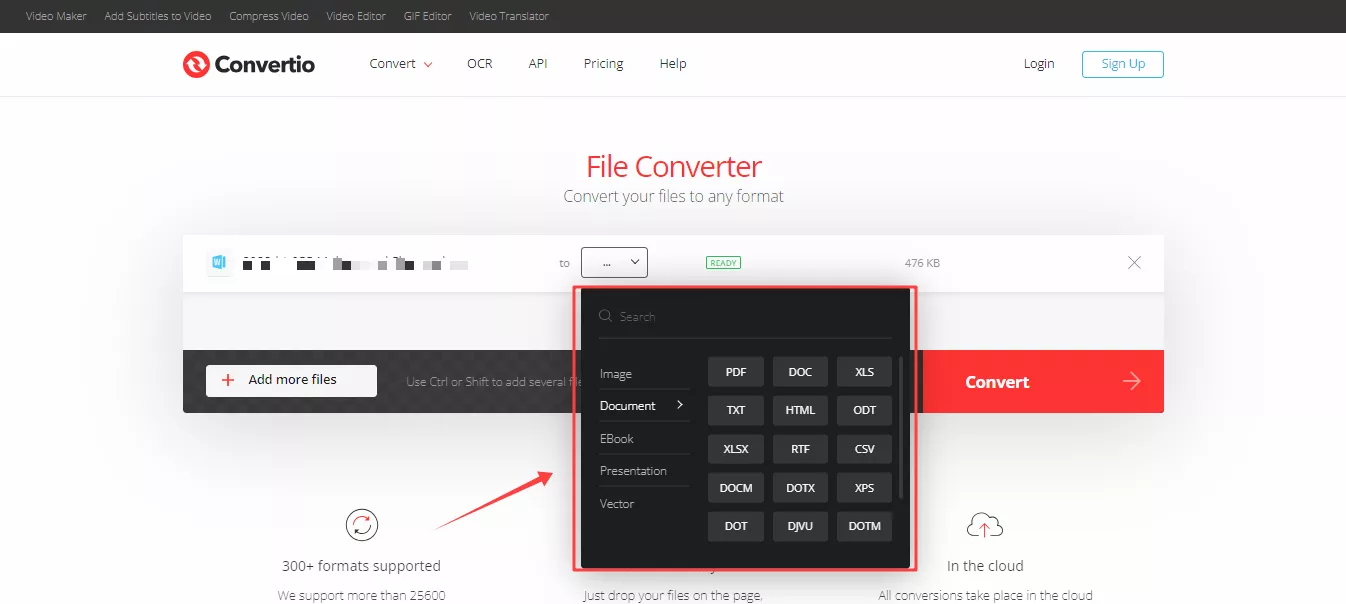Click the arrow icon inside the Convert button
1346x604 pixels.
coord(1131,381)
